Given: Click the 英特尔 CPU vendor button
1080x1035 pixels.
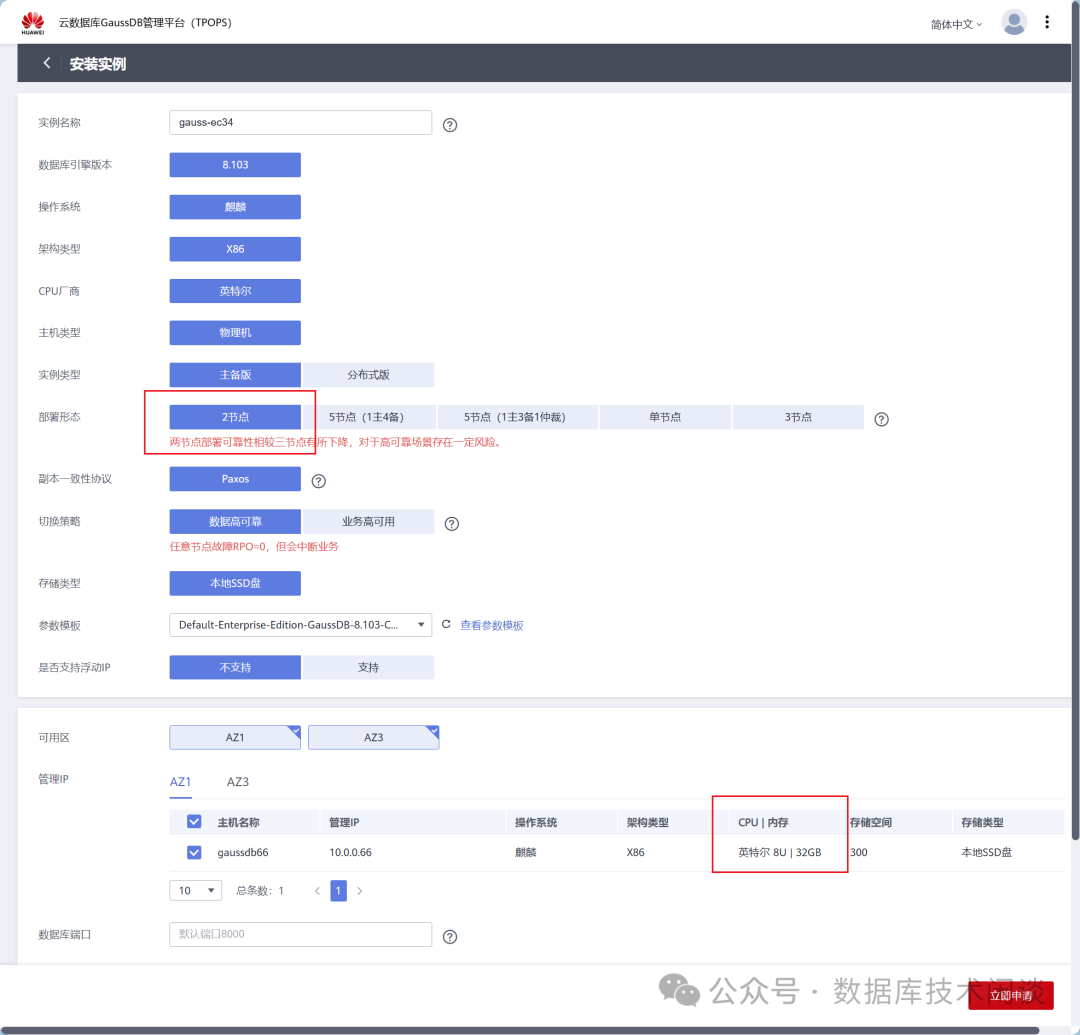Looking at the screenshot, I should pyautogui.click(x=235, y=291).
